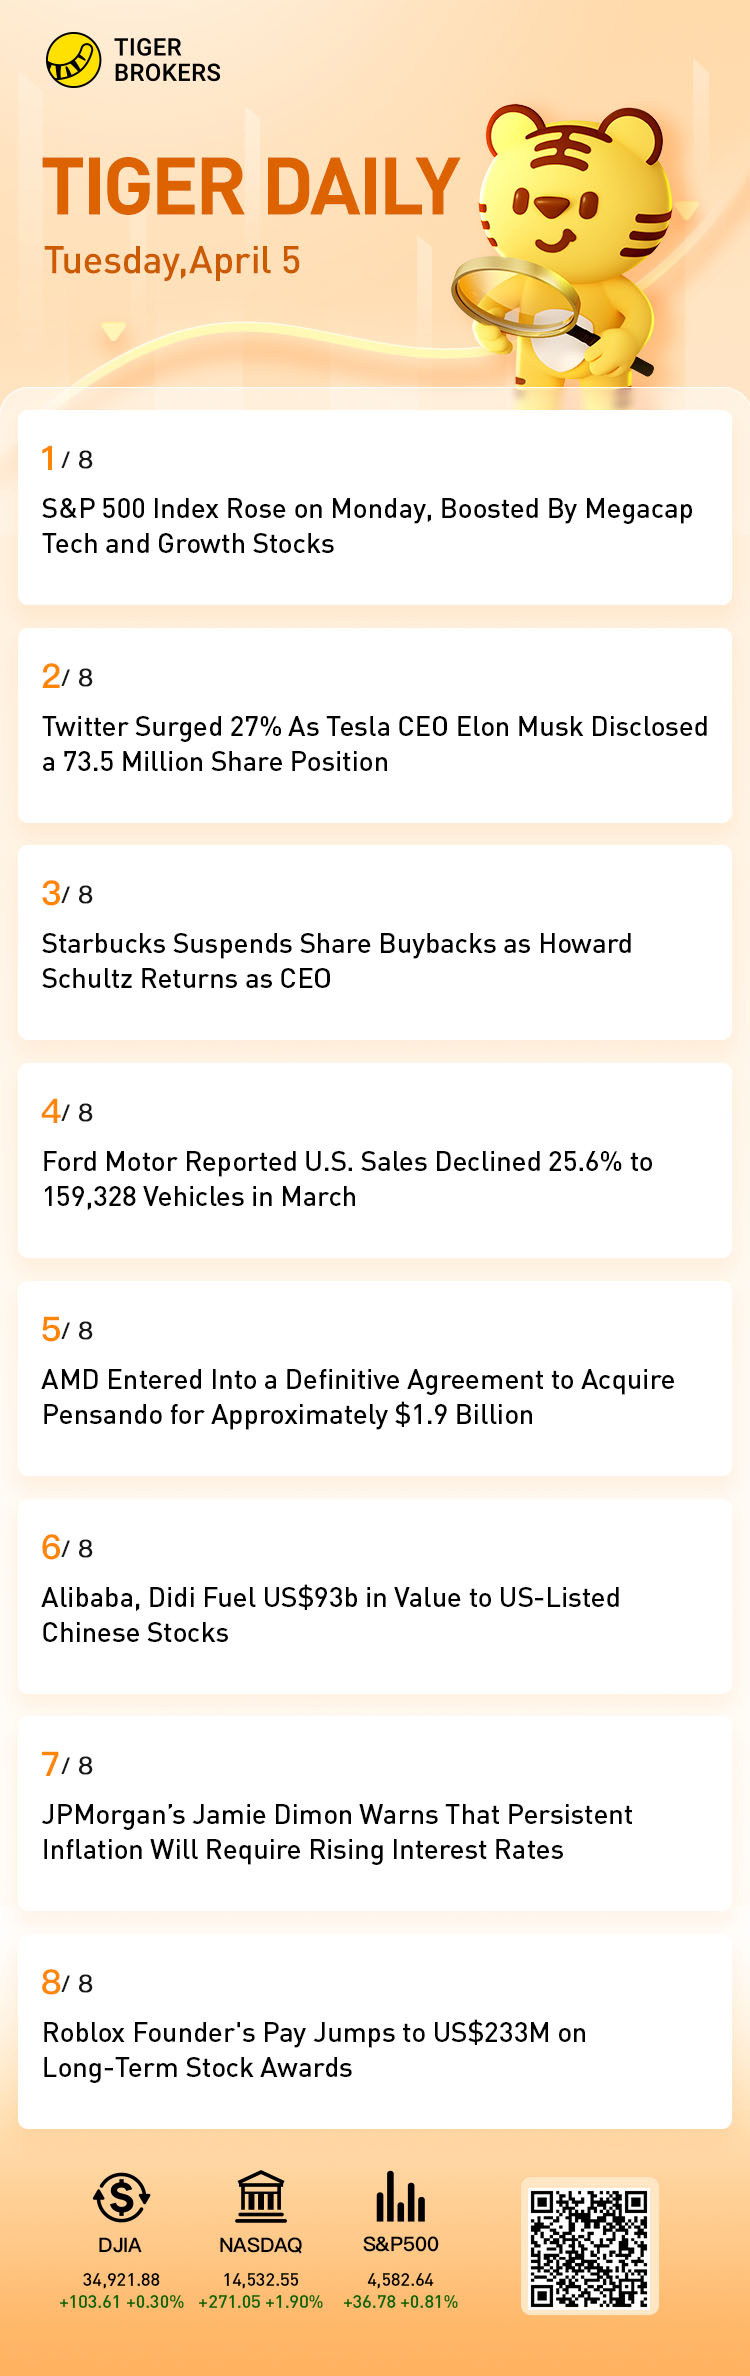Open the Roblox Founder's Pay headline
The height and width of the screenshot is (2376, 750).
314,2050
